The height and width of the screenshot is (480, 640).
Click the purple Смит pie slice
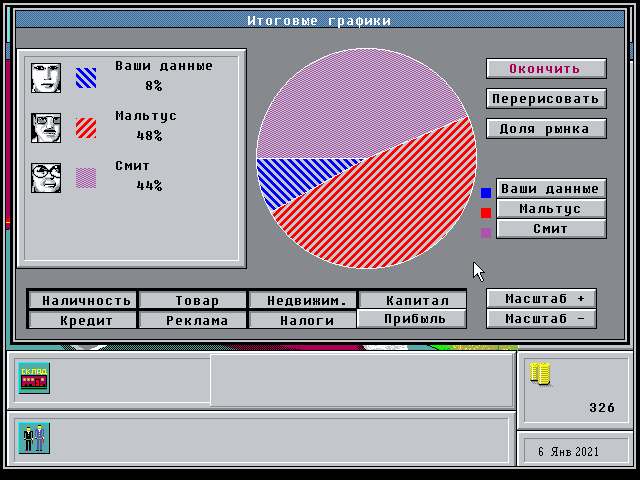pos(355,106)
